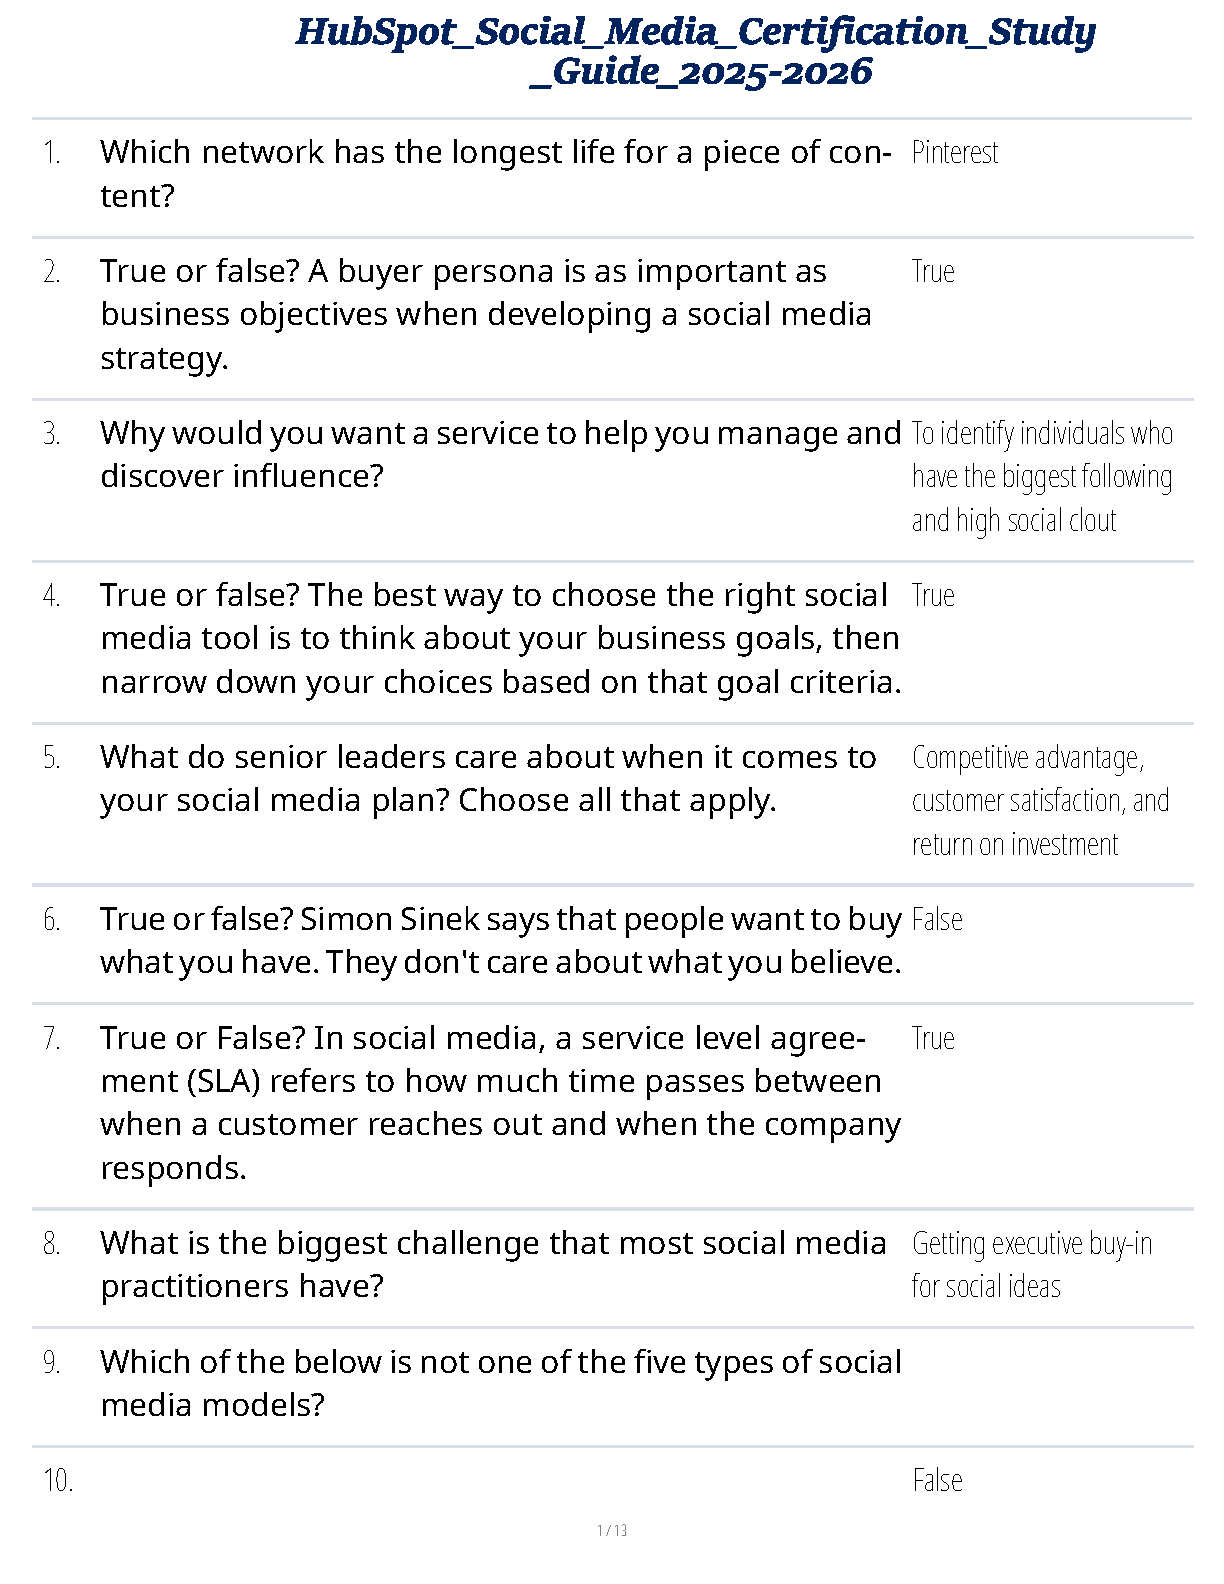Click the question about choosing the right tool
1224x1584 pixels.
(x=499, y=638)
